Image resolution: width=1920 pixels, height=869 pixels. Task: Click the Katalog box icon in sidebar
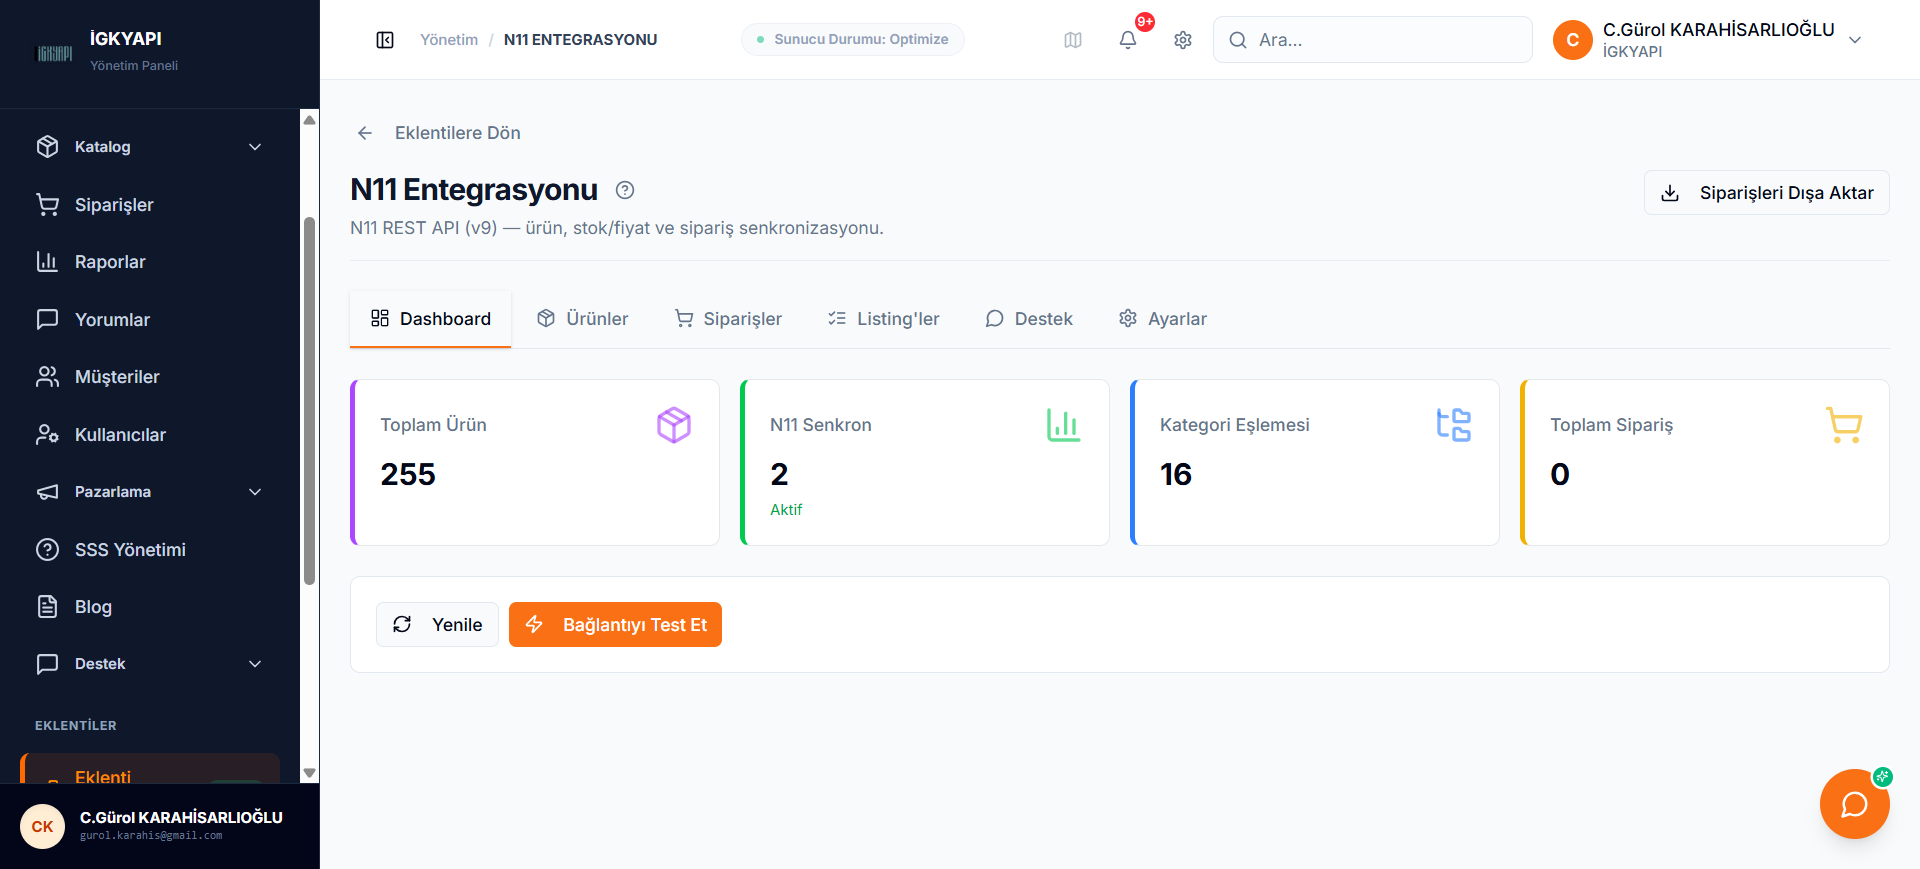tap(47, 147)
